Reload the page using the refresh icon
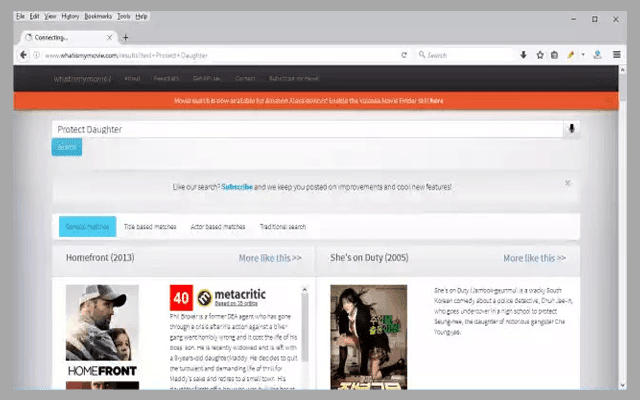 click(x=404, y=55)
